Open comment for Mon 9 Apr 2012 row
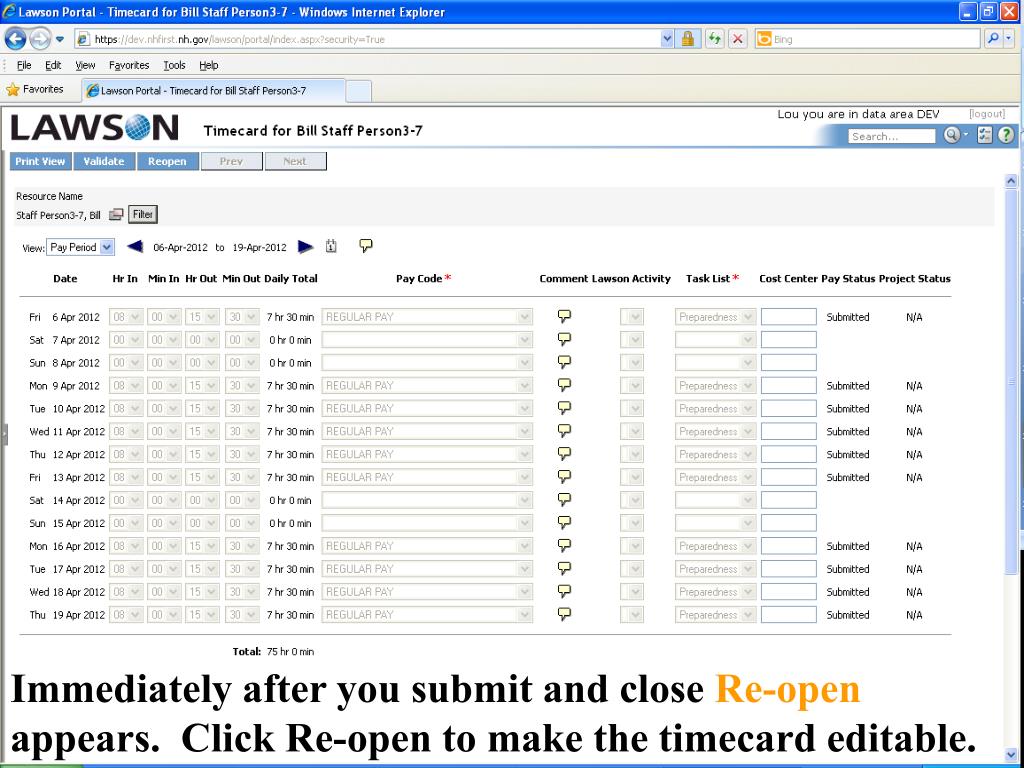 click(x=564, y=385)
